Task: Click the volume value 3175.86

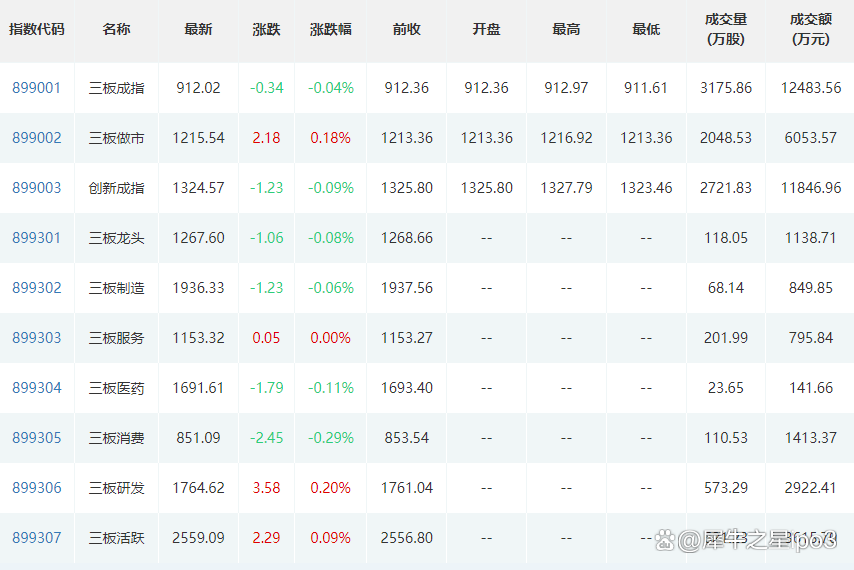Action: pos(725,88)
